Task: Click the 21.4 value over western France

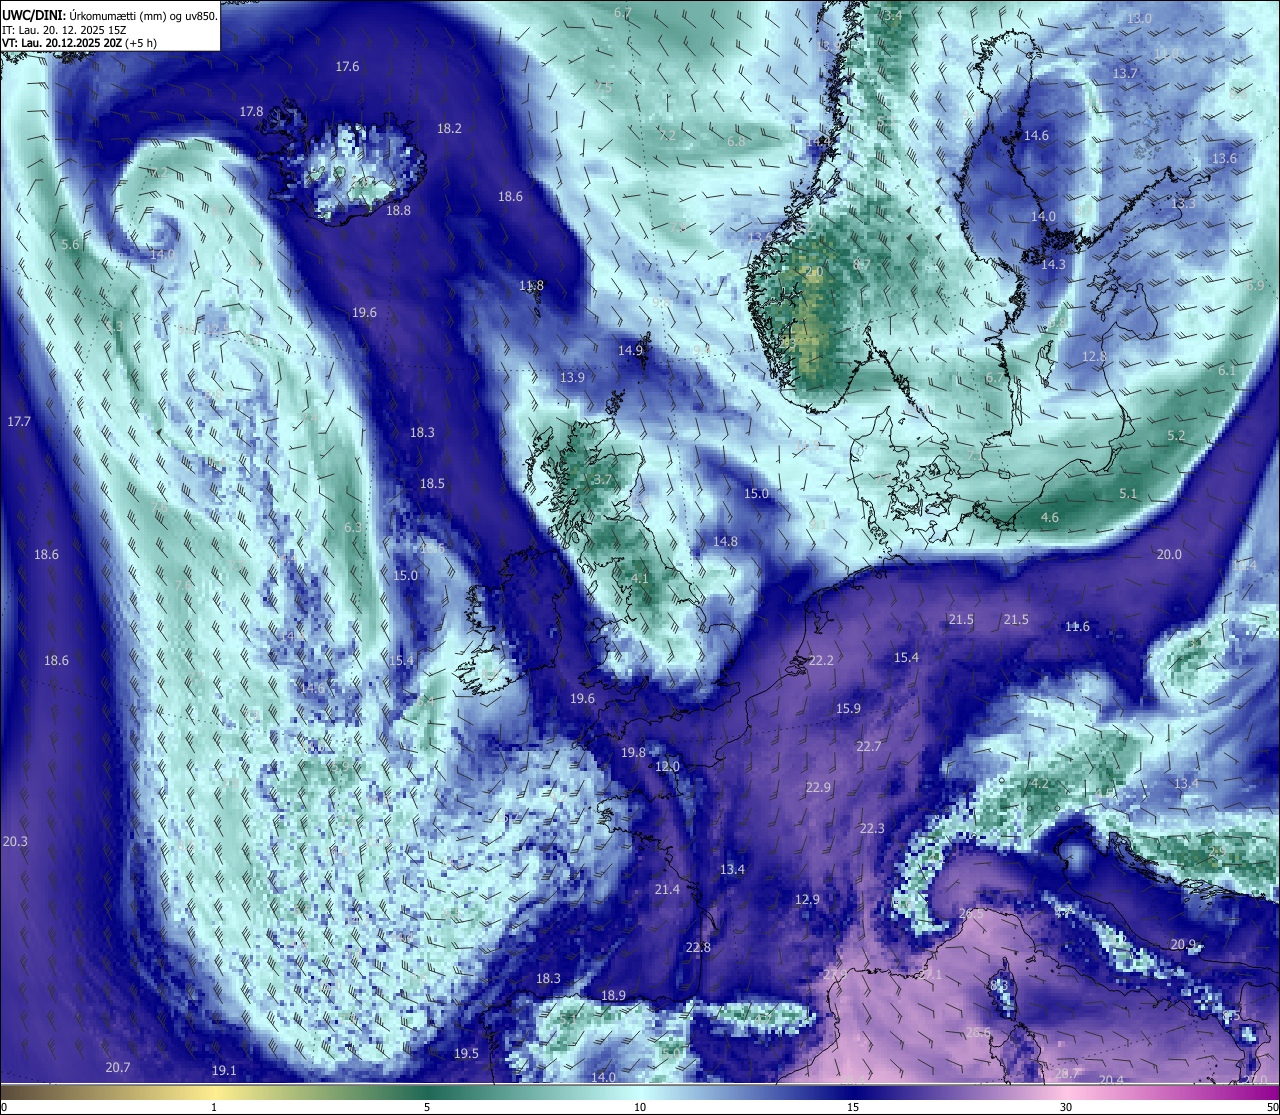Action: (x=667, y=890)
